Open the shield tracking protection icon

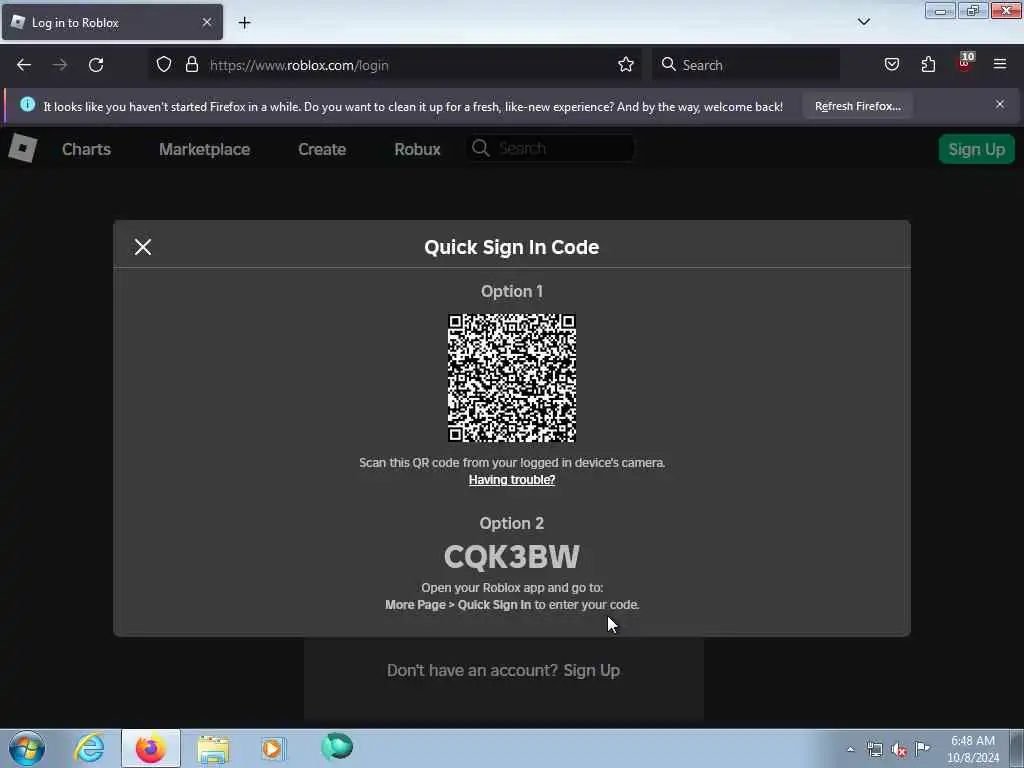tap(164, 64)
